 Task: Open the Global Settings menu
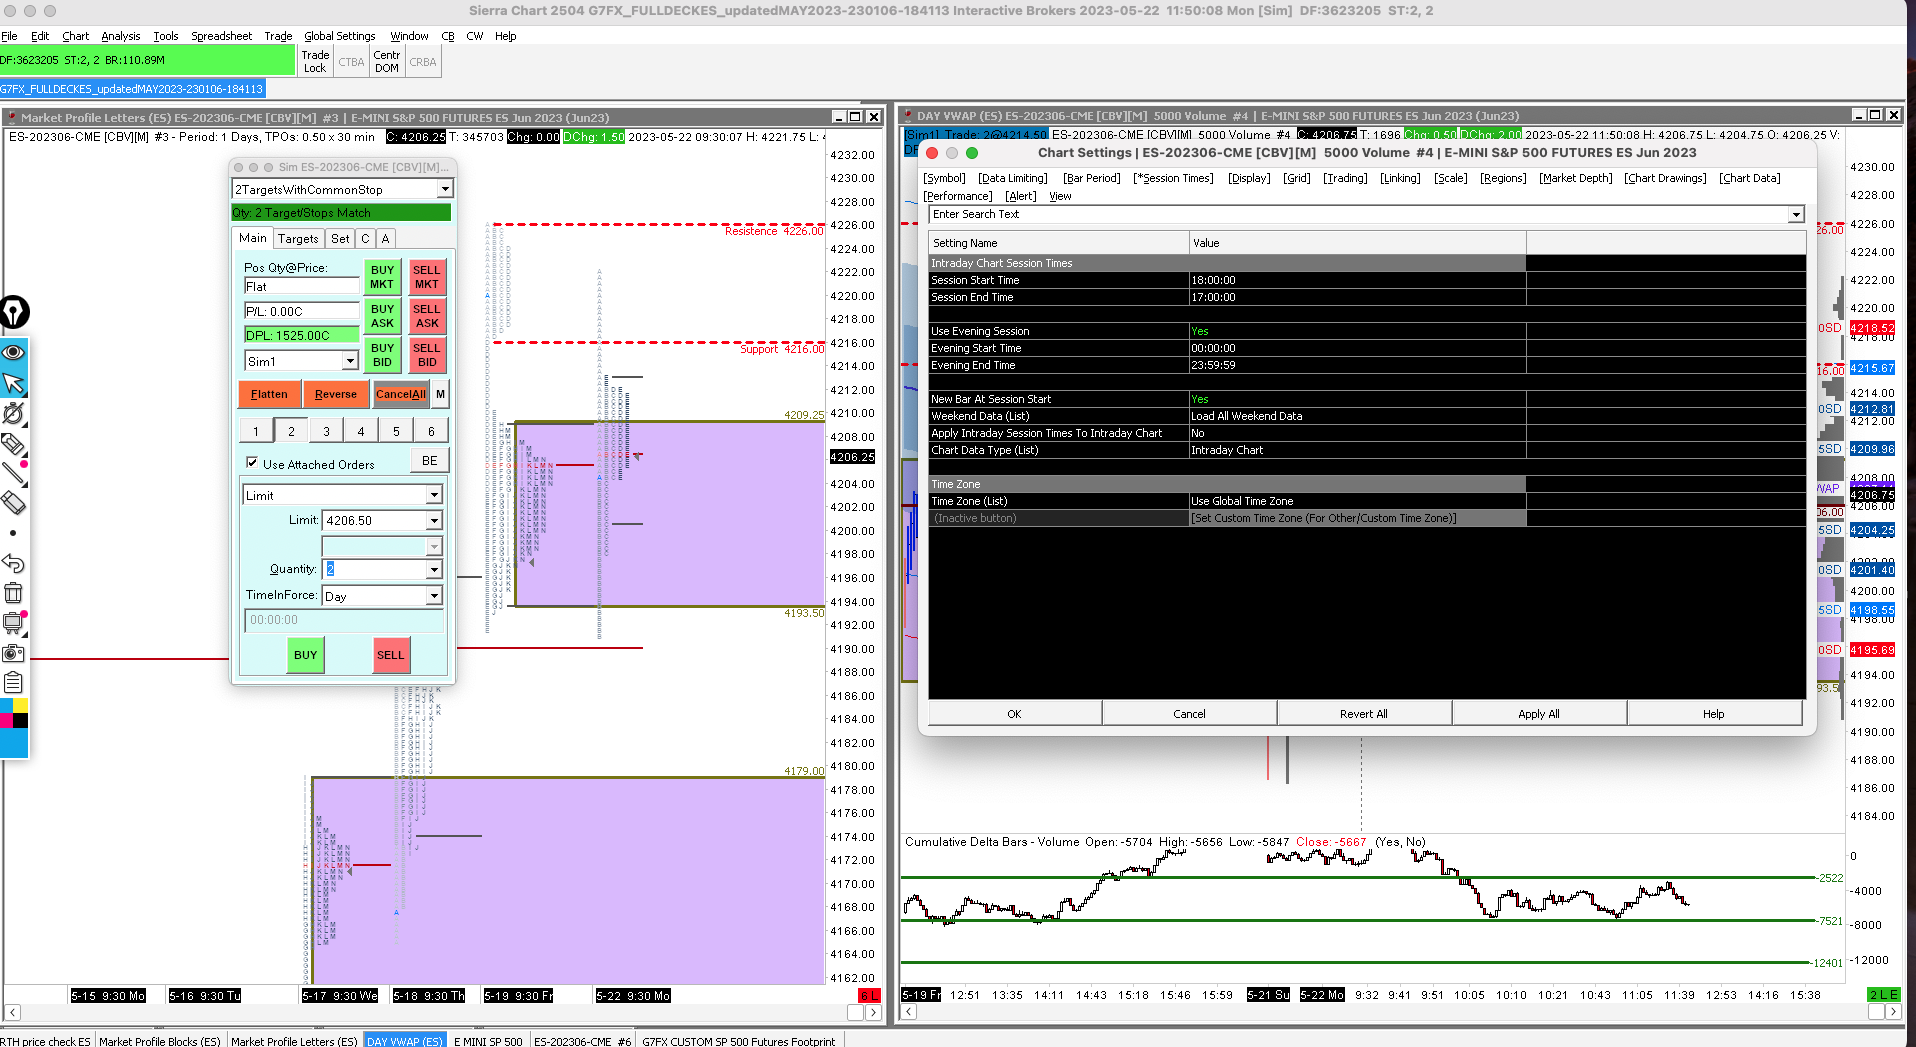point(340,36)
